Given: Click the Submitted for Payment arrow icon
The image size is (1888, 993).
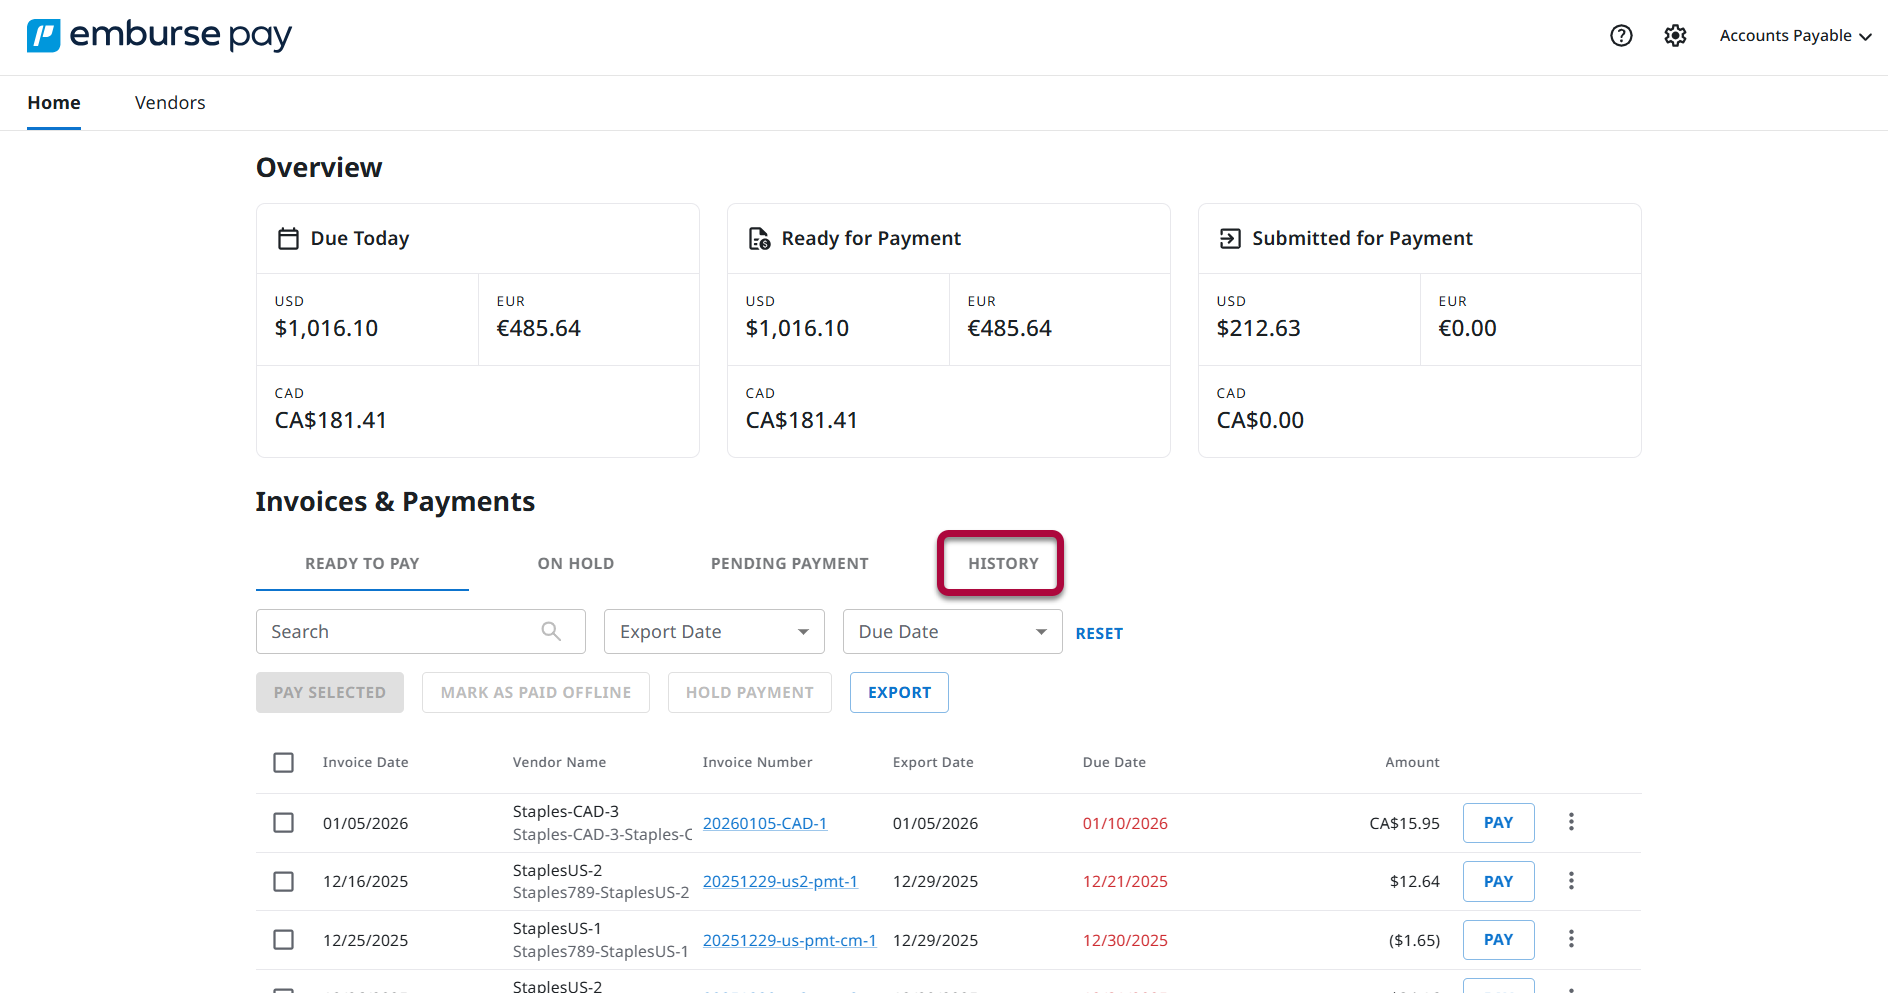Looking at the screenshot, I should coord(1230,238).
